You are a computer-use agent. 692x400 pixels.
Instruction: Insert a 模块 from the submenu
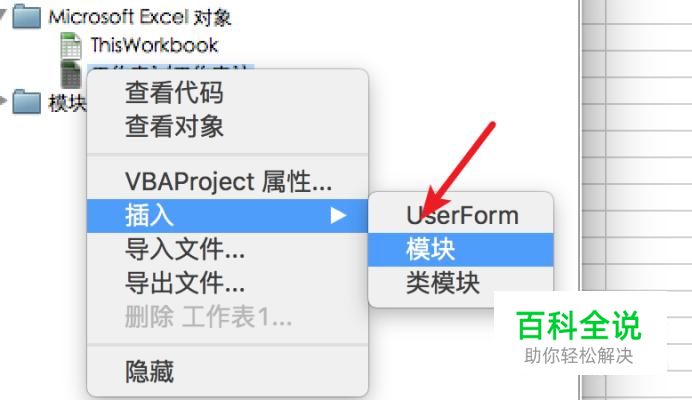[461, 249]
